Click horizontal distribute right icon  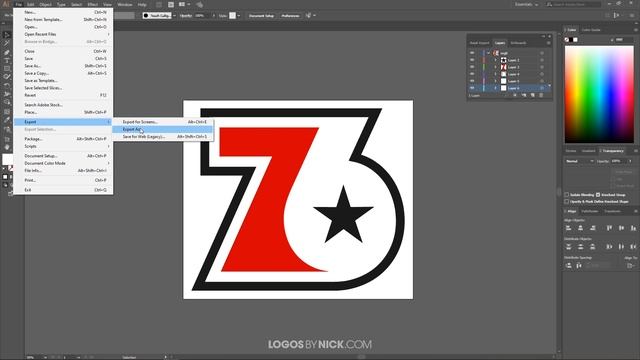tap(633, 247)
